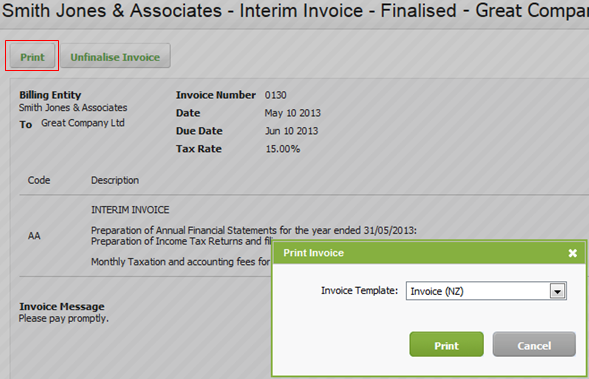The height and width of the screenshot is (379, 589).
Task: Click the Print Invoice dialog title bar
Action: [429, 253]
